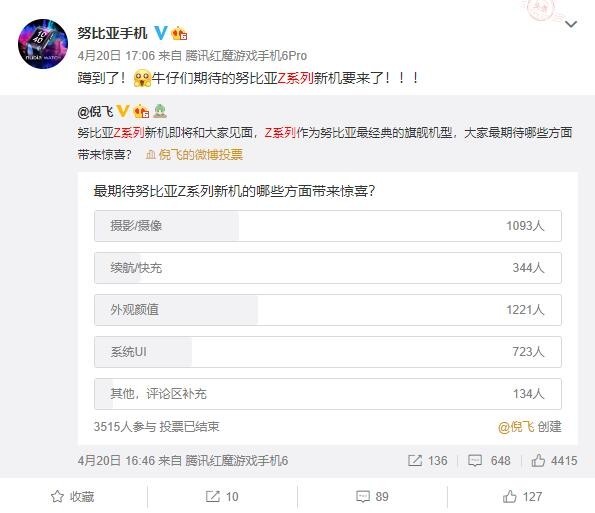Select the 其他，评论区补充 poll option
This screenshot has height=513, width=595.
(328, 393)
